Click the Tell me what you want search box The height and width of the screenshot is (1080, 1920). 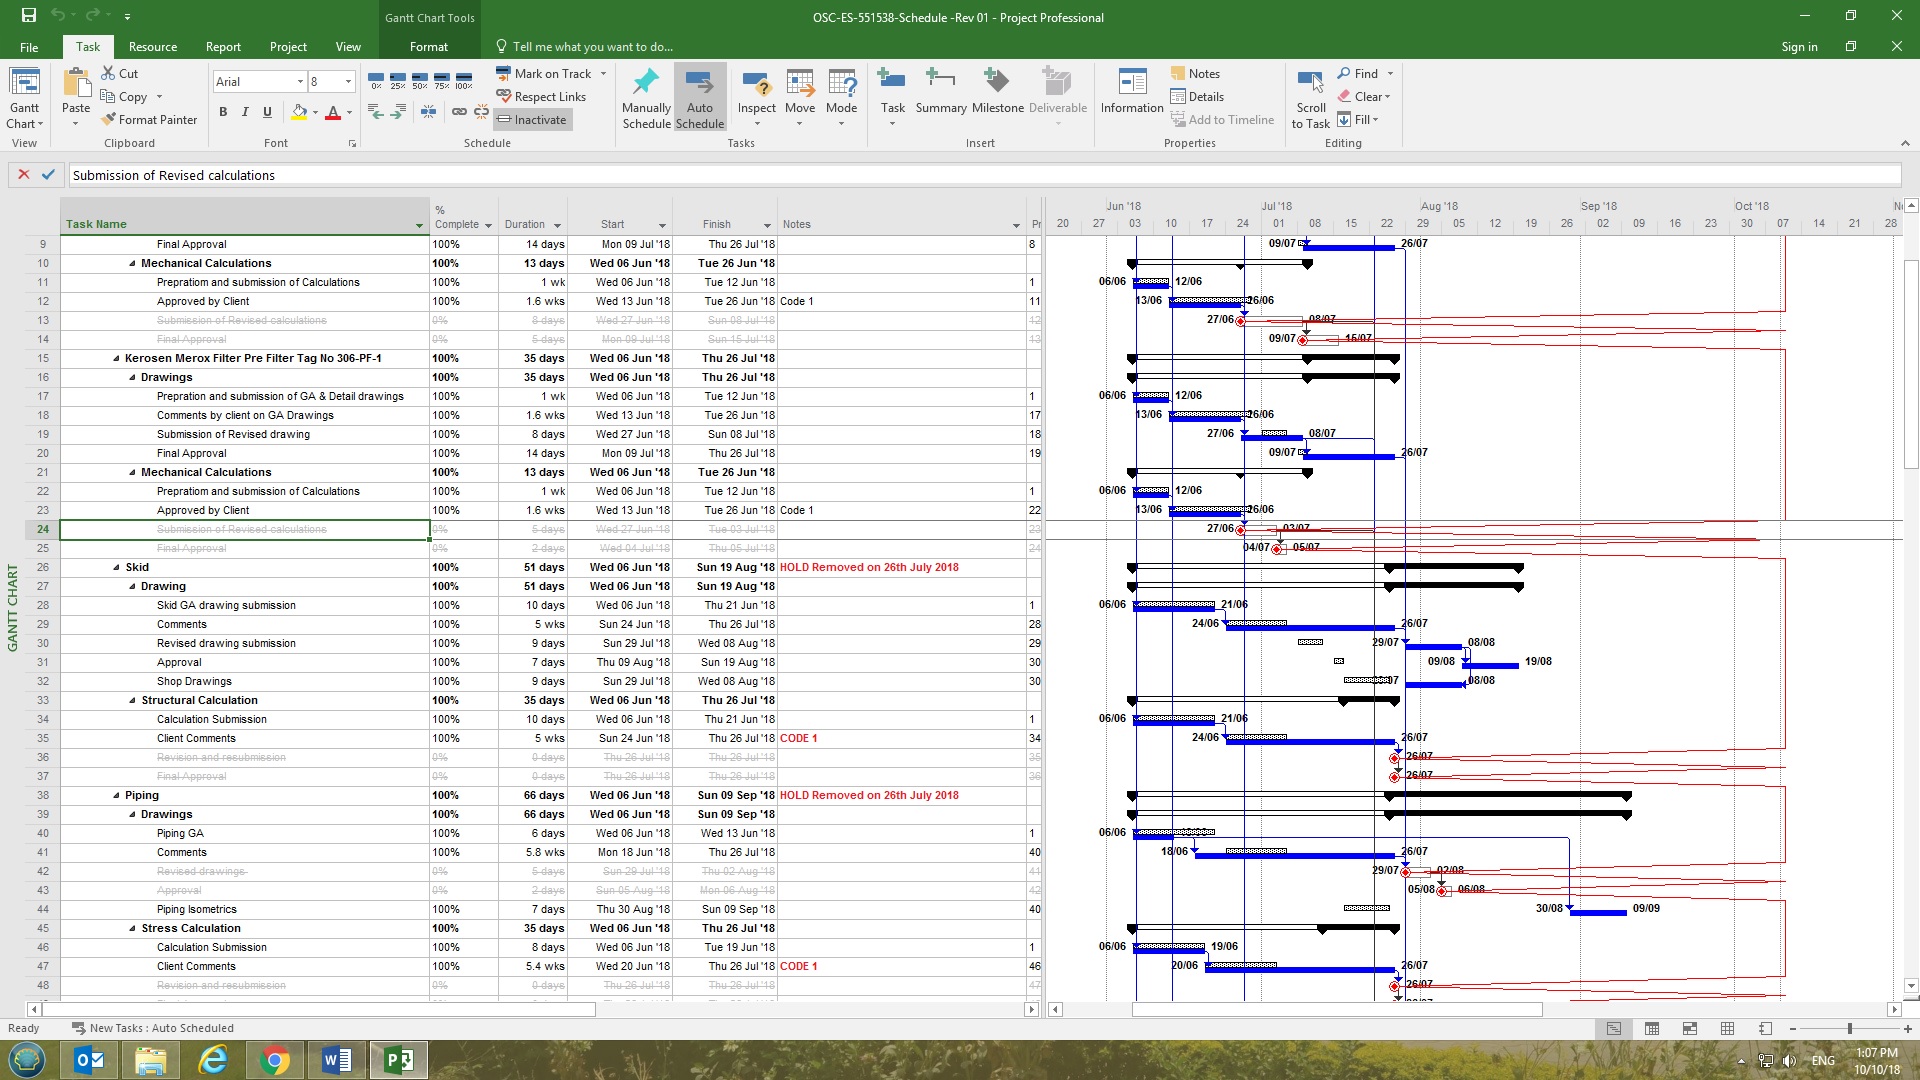tap(584, 47)
